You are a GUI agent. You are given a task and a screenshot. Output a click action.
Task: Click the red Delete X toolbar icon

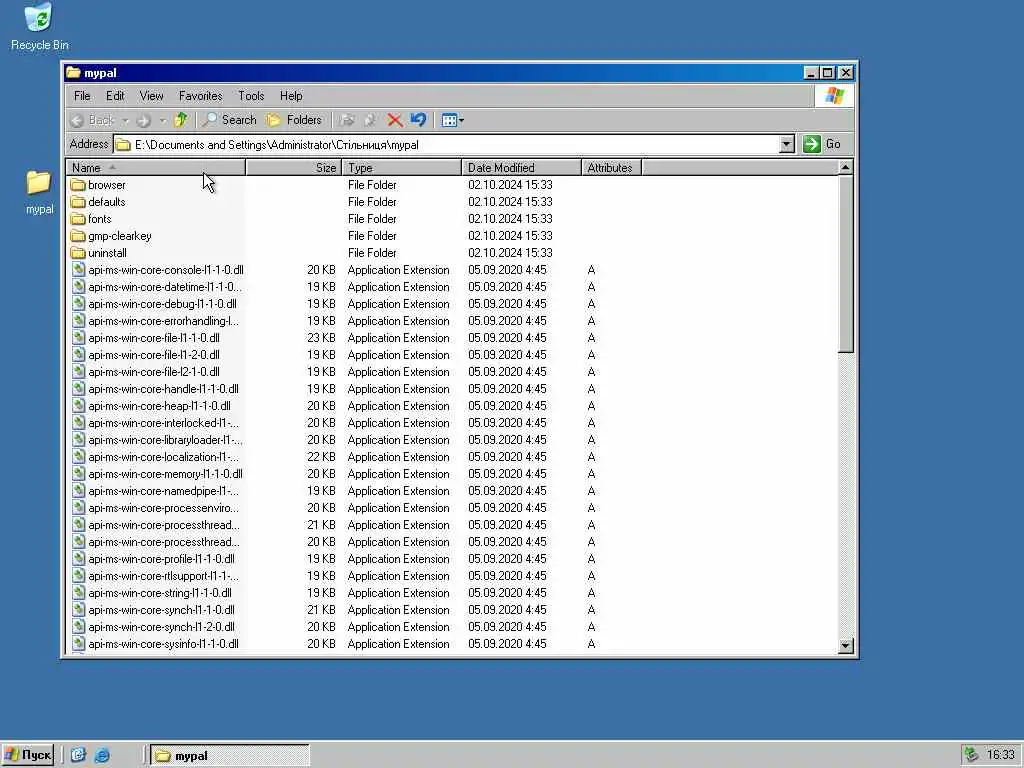coord(394,120)
